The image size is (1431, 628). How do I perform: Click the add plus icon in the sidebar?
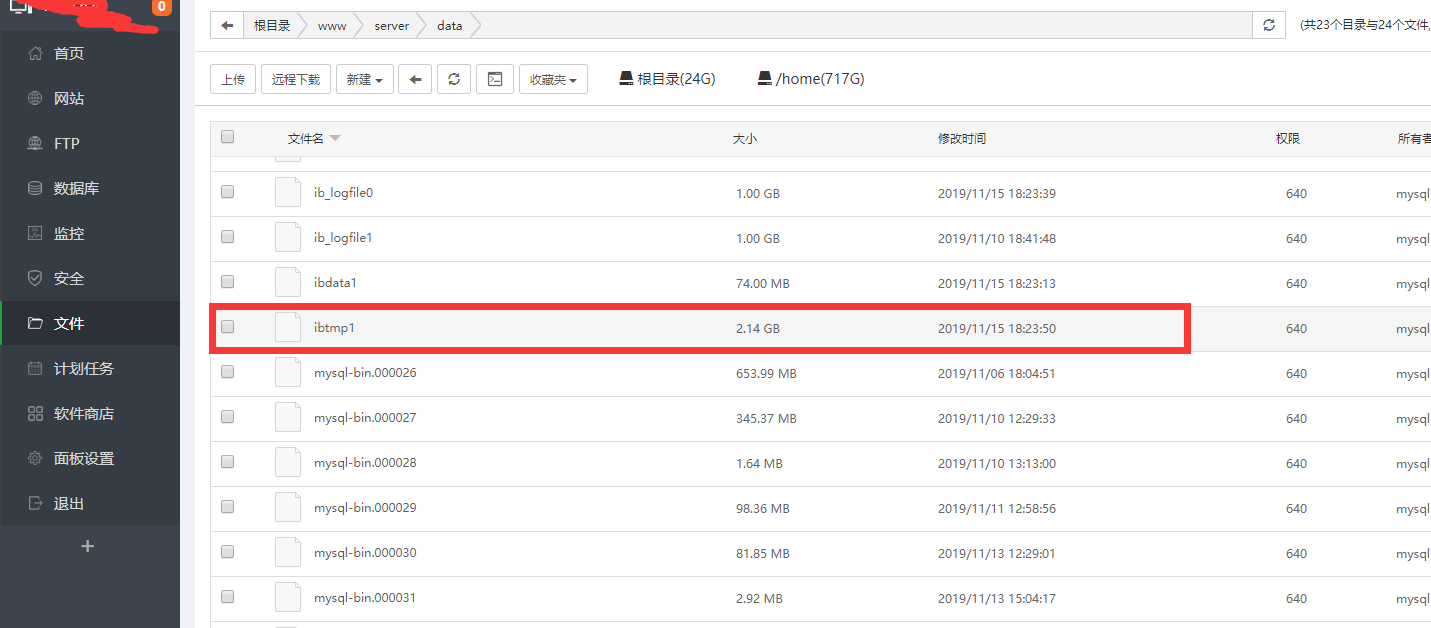click(88, 546)
